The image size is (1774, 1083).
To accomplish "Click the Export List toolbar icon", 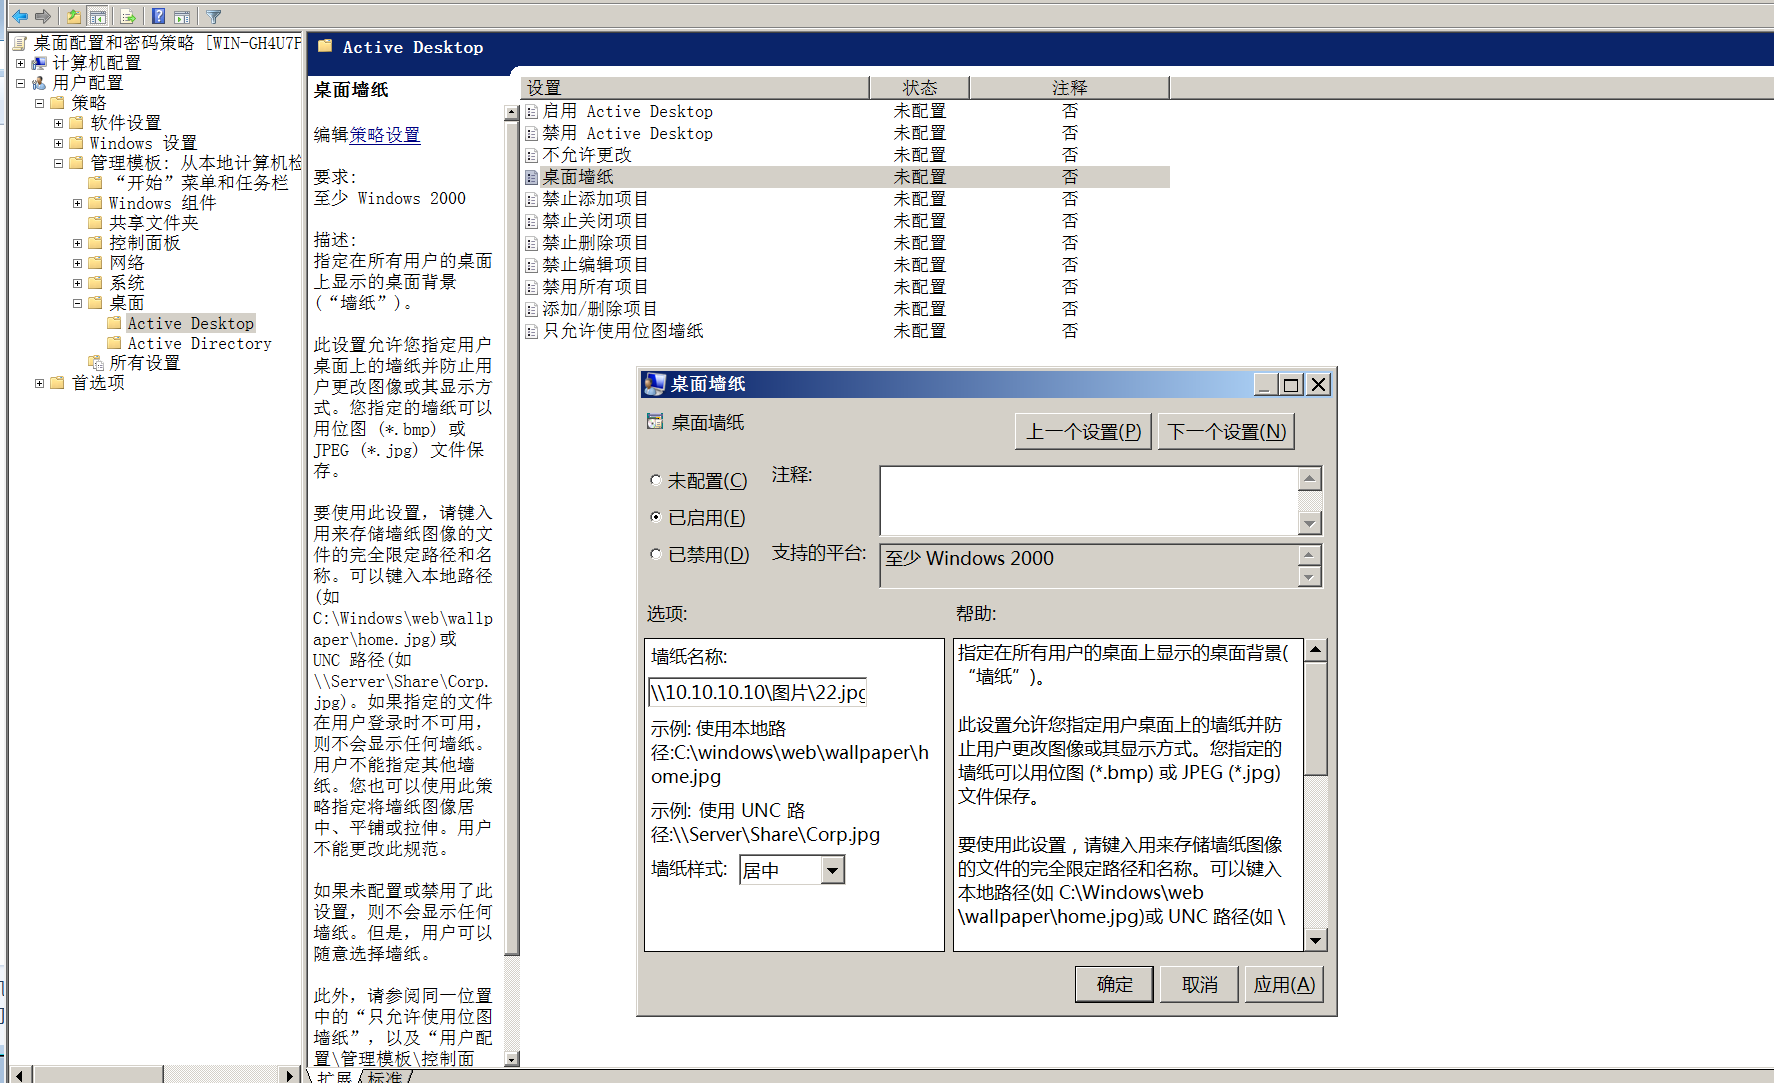I will pyautogui.click(x=128, y=16).
